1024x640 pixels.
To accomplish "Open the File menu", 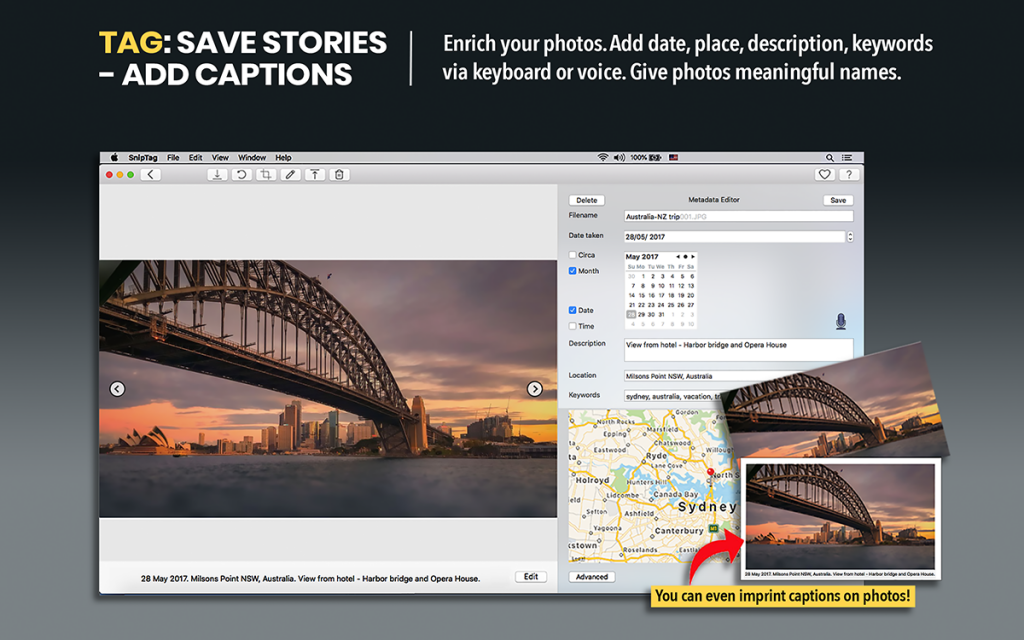I will [173, 157].
